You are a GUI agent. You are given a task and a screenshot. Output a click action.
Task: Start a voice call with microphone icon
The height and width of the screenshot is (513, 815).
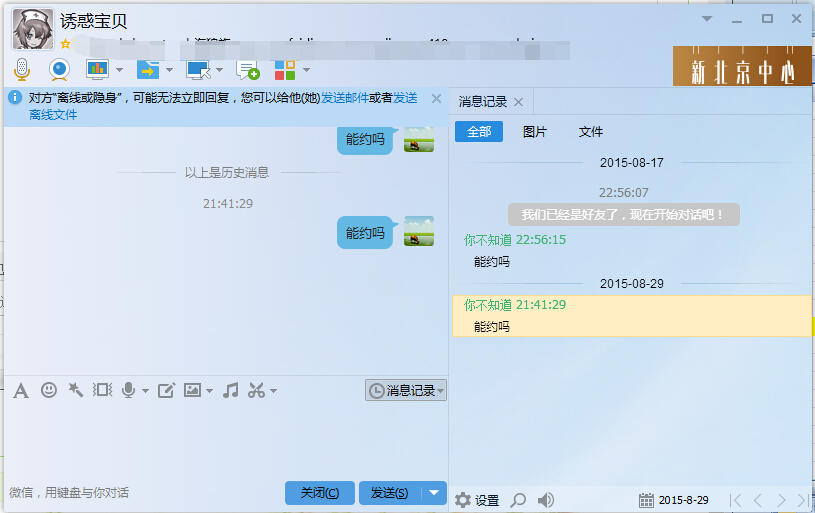click(x=21, y=69)
